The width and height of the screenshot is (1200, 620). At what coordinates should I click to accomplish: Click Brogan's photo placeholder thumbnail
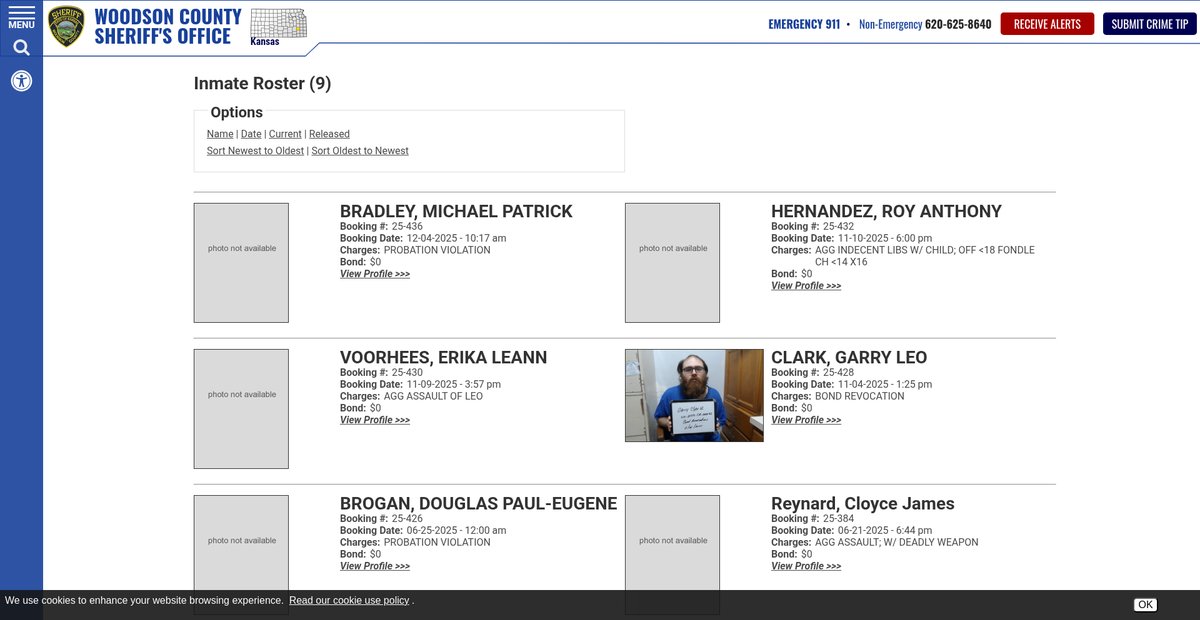pyautogui.click(x=241, y=541)
